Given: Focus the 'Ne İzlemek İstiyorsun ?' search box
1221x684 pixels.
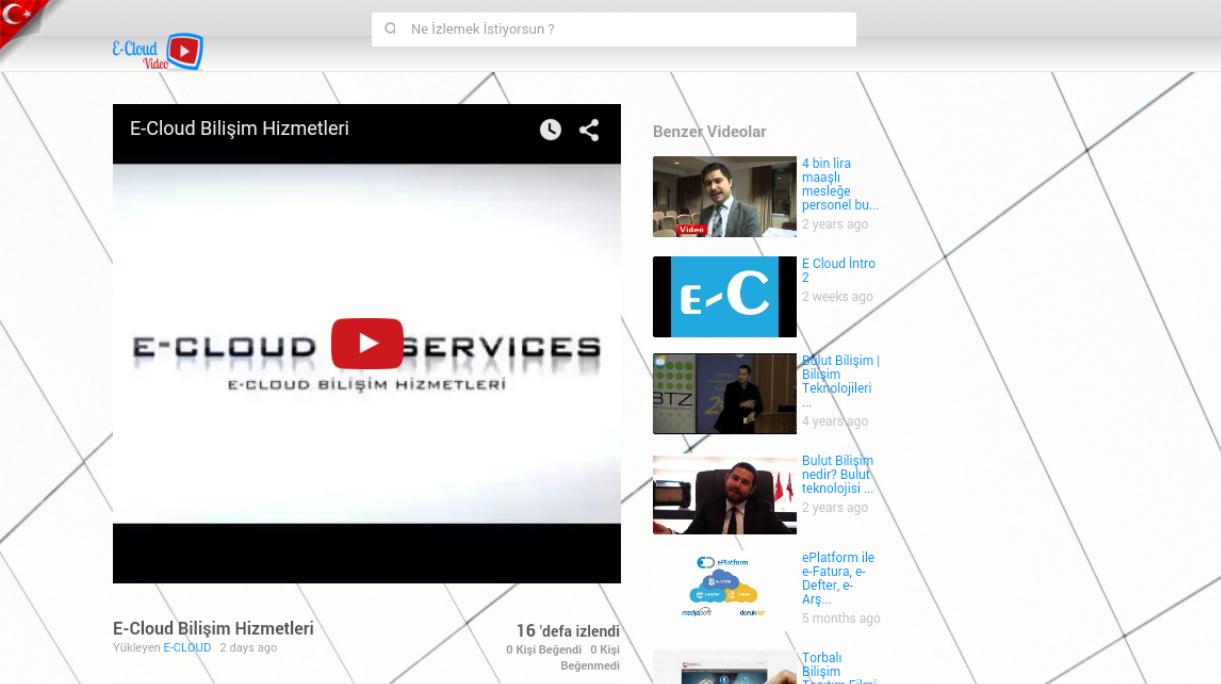Looking at the screenshot, I should pyautogui.click(x=614, y=29).
